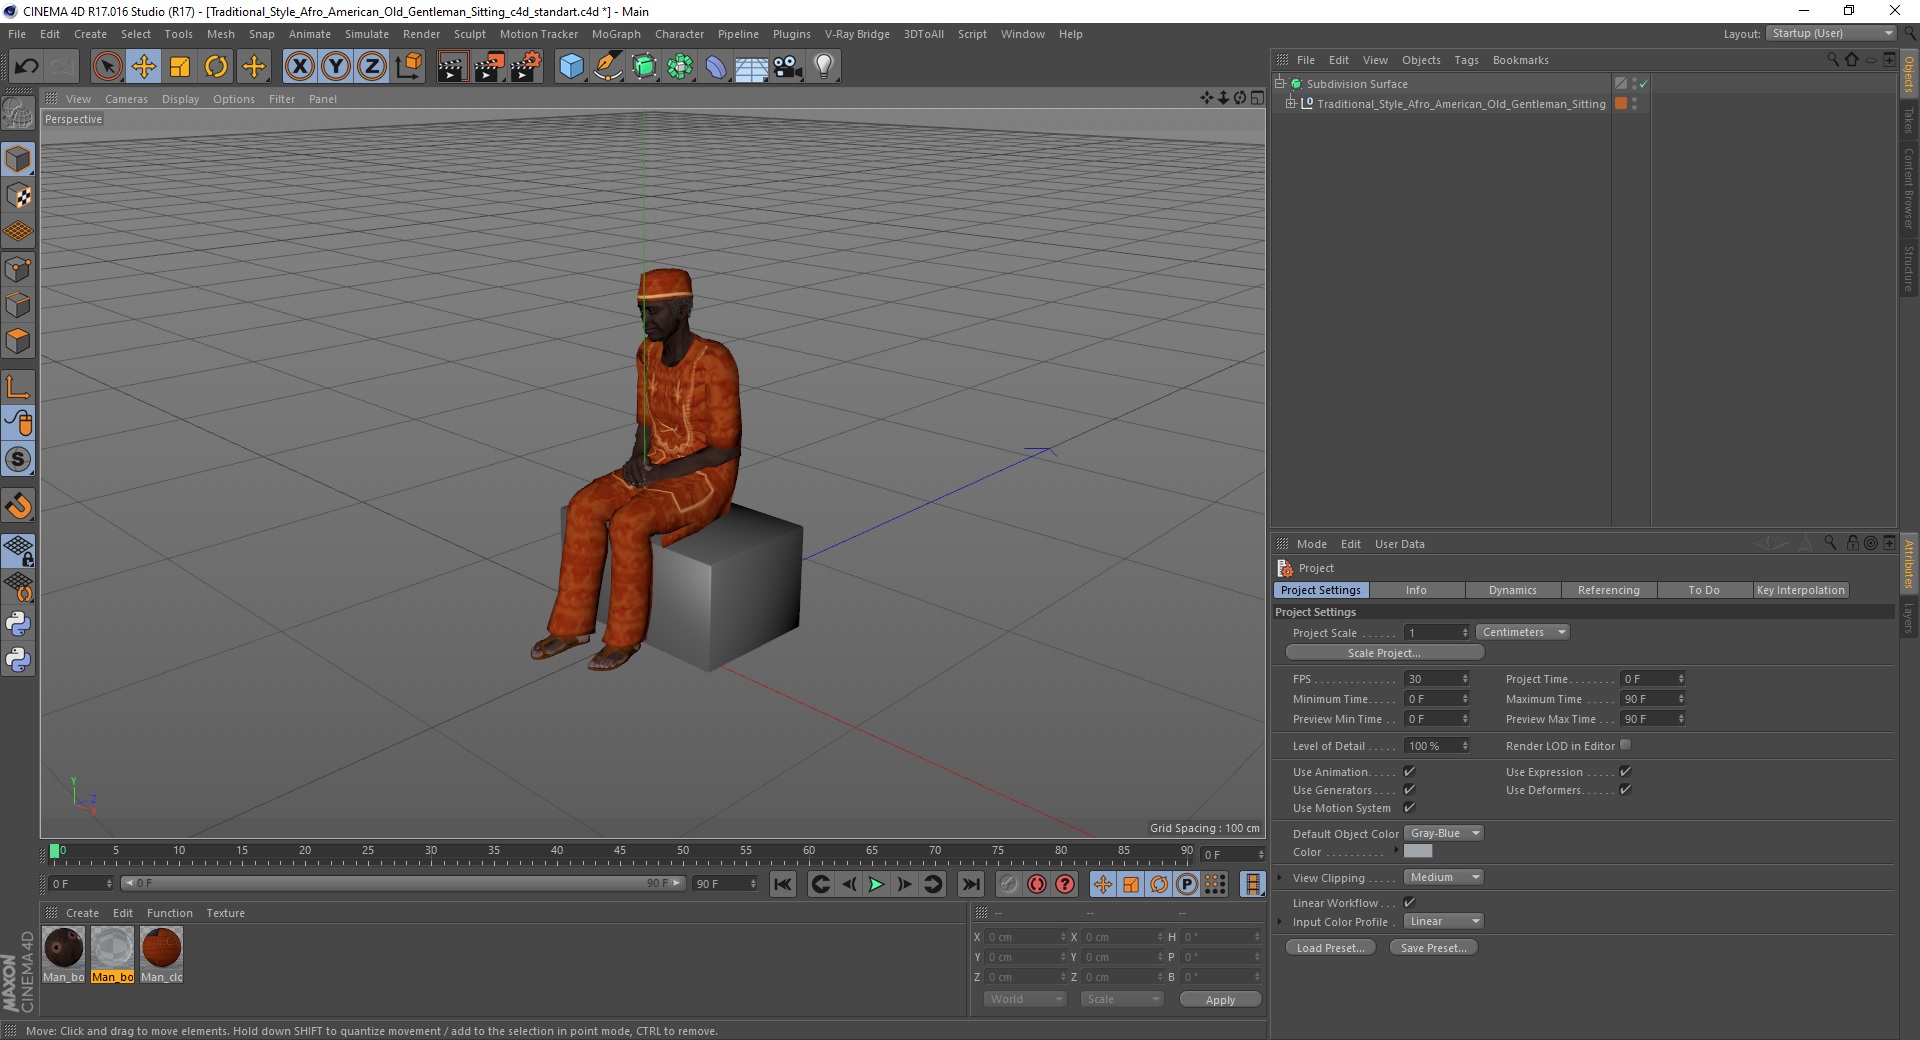Toggle Use Deformers checkbox
The width and height of the screenshot is (1920, 1040).
coord(1625,790)
